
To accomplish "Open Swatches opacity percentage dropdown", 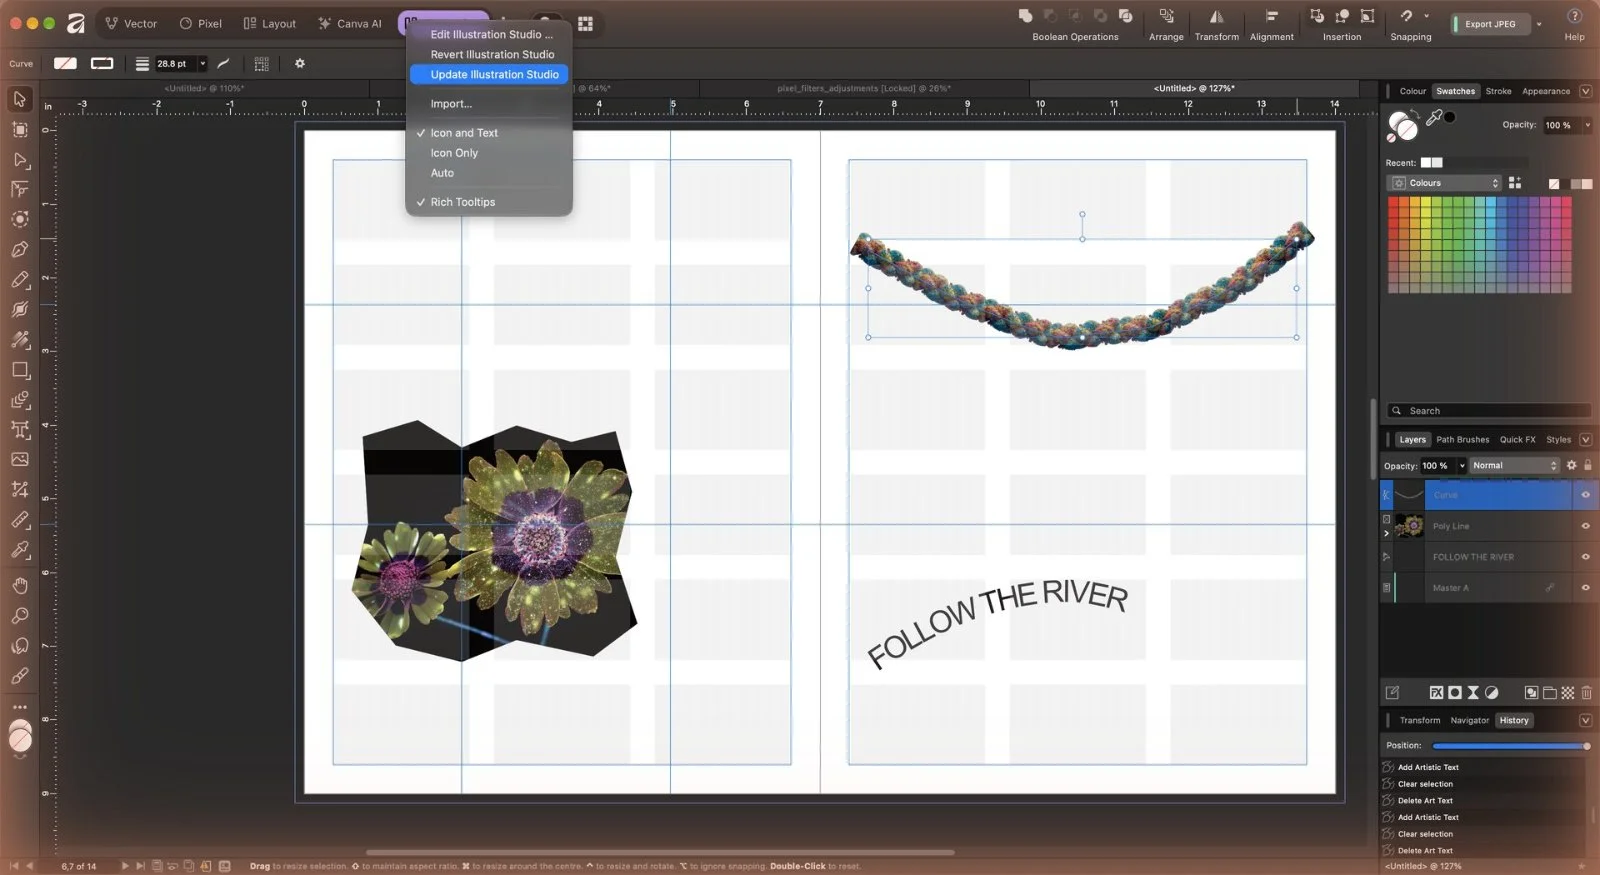I will pos(1587,125).
